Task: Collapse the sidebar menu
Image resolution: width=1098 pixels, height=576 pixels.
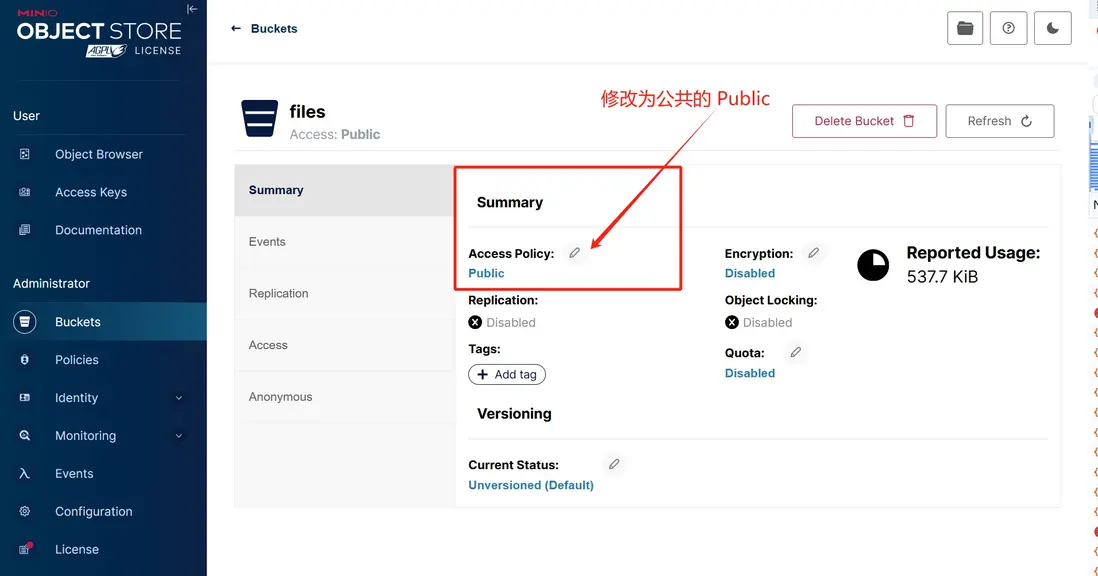Action: (x=192, y=8)
